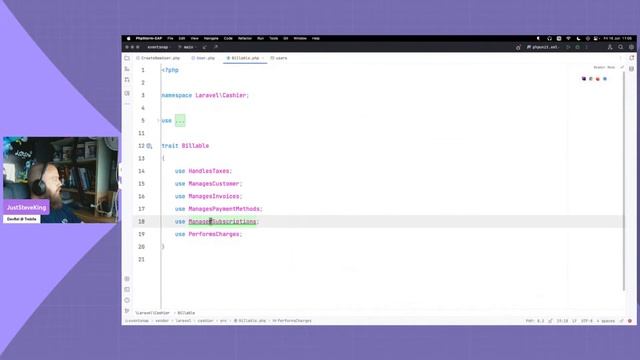The image size is (640, 360).
Task: Click the inspections checkmark widget
Action: [622, 67]
